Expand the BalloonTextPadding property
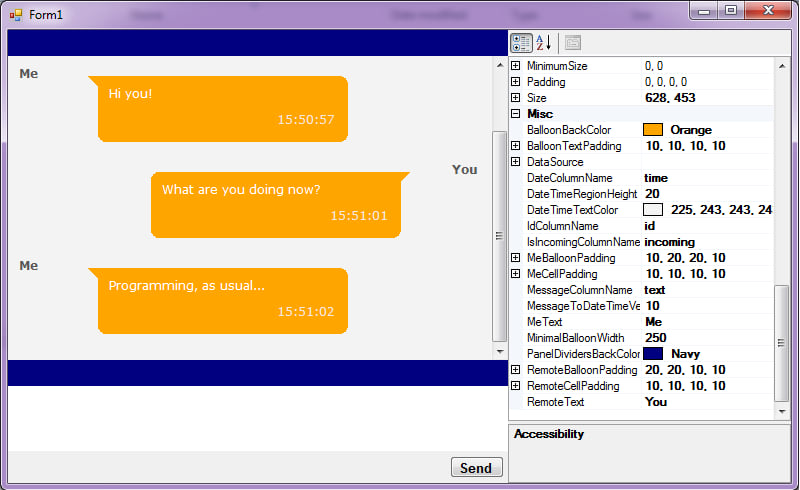The width and height of the screenshot is (800, 490). coord(516,145)
